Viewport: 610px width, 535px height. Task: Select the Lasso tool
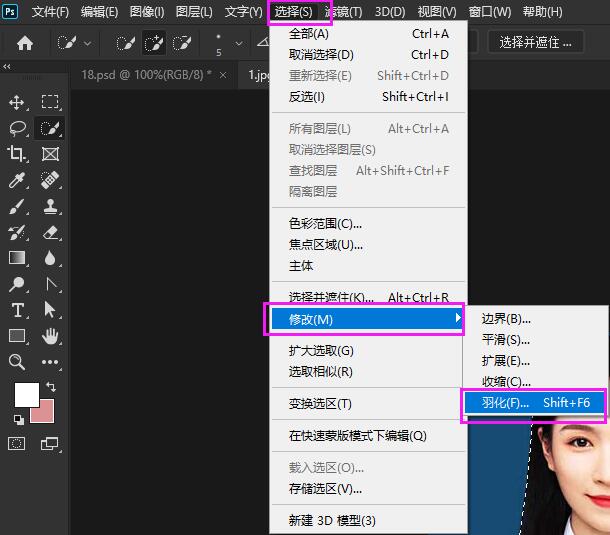click(17, 128)
